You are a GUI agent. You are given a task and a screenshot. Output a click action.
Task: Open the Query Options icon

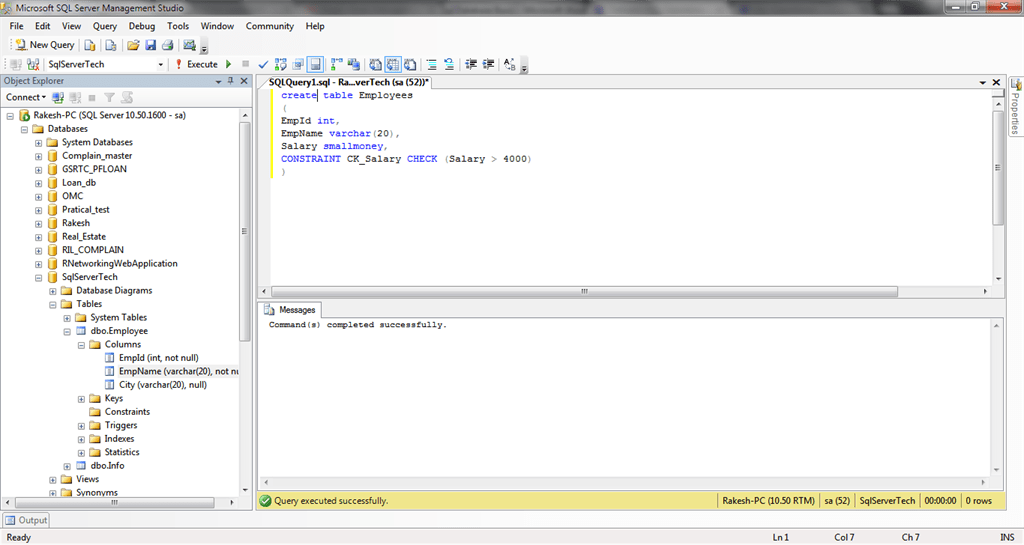click(298, 64)
